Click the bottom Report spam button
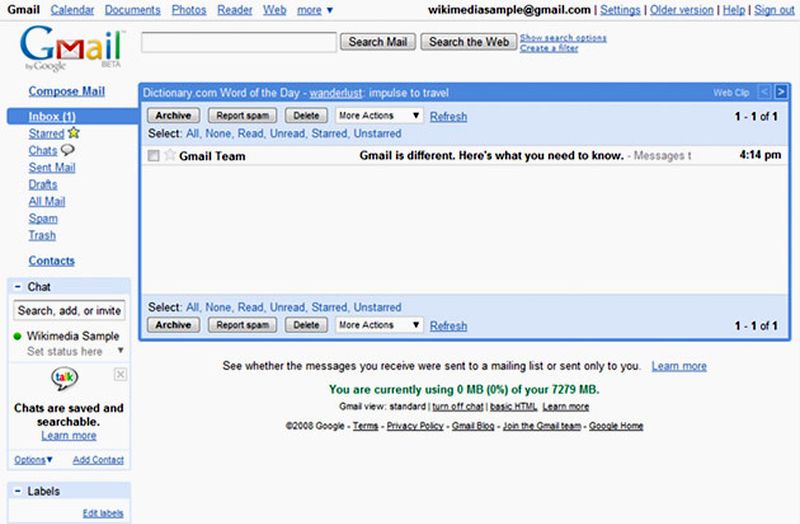This screenshot has width=800, height=524. (242, 325)
